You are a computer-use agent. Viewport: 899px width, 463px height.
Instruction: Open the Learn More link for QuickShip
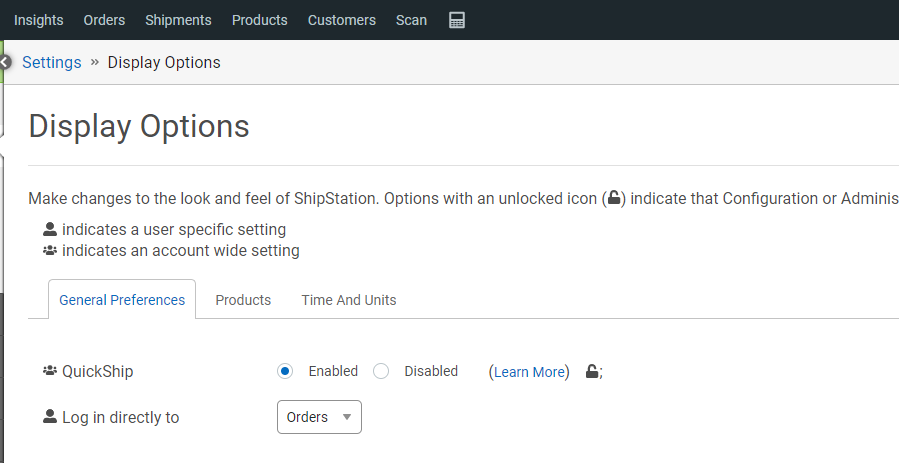point(529,372)
